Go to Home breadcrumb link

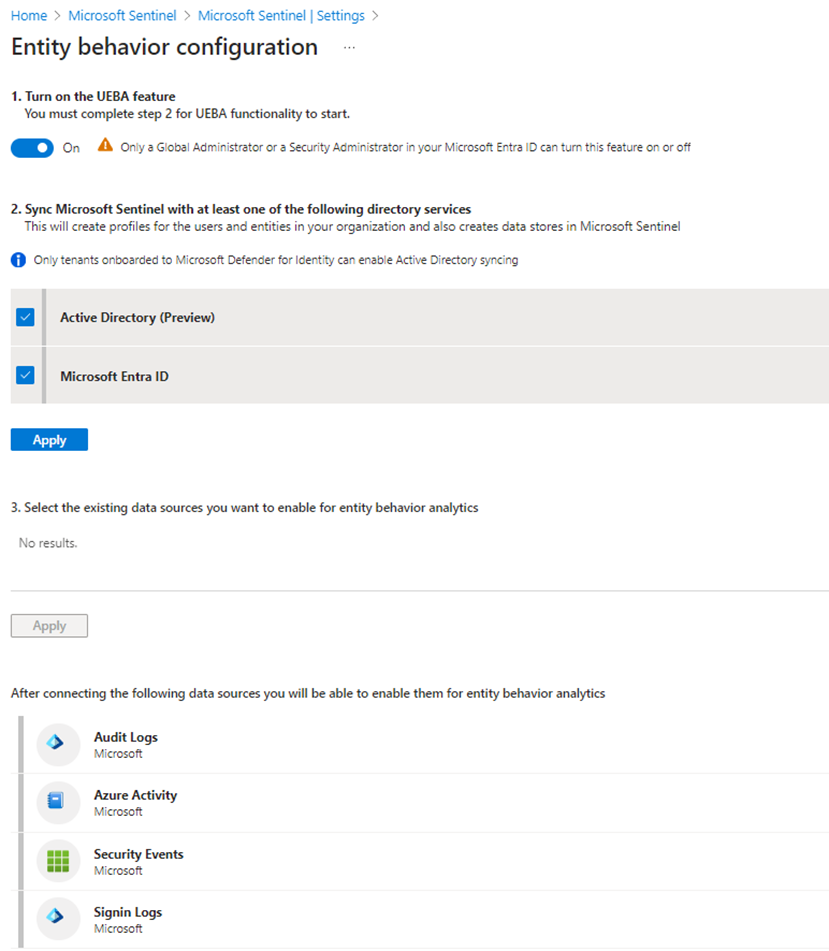pyautogui.click(x=29, y=16)
